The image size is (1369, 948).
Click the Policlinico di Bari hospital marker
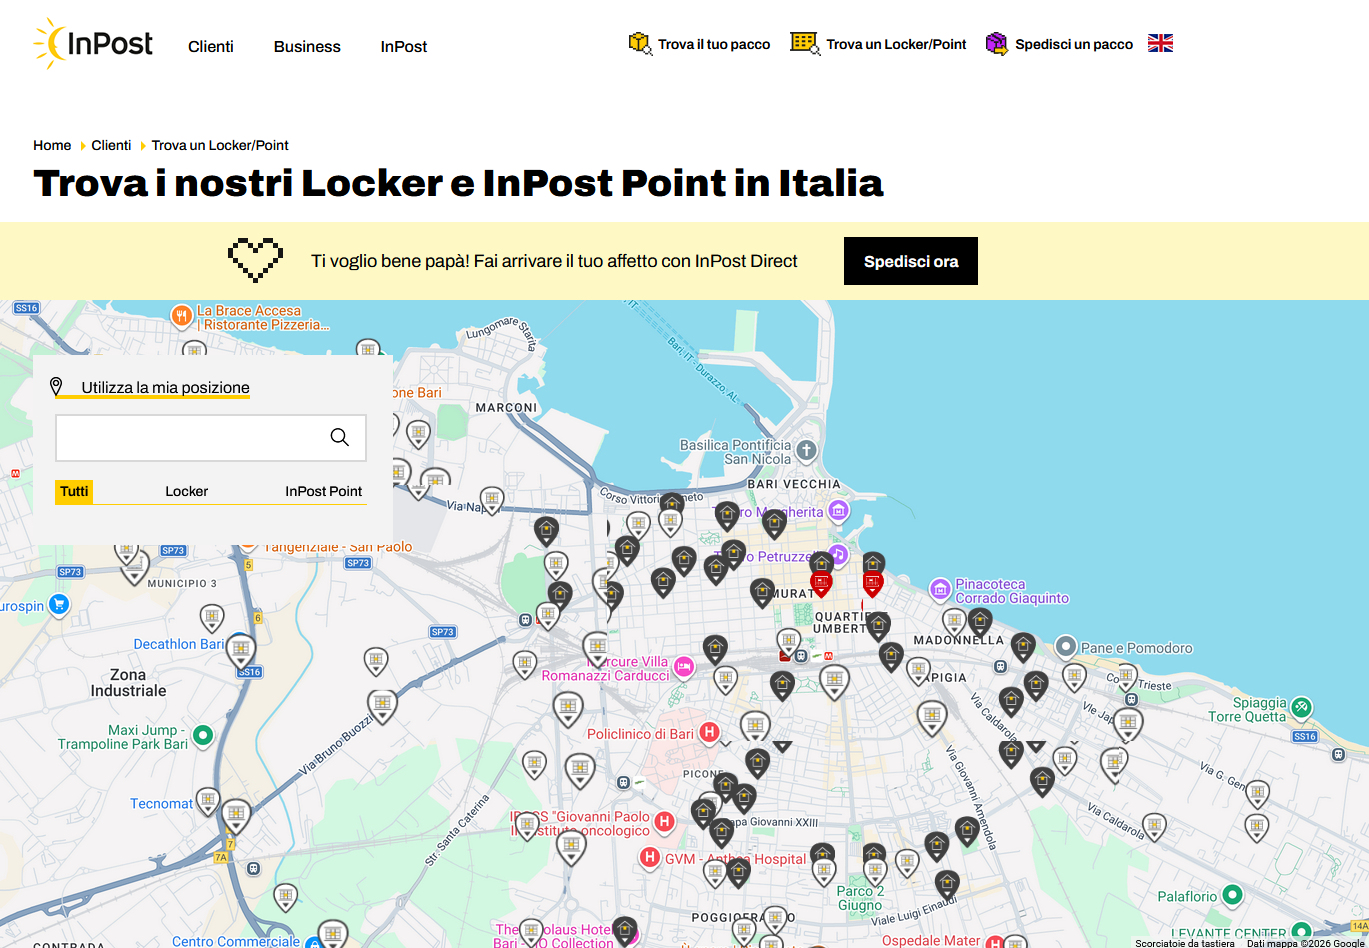tap(709, 733)
